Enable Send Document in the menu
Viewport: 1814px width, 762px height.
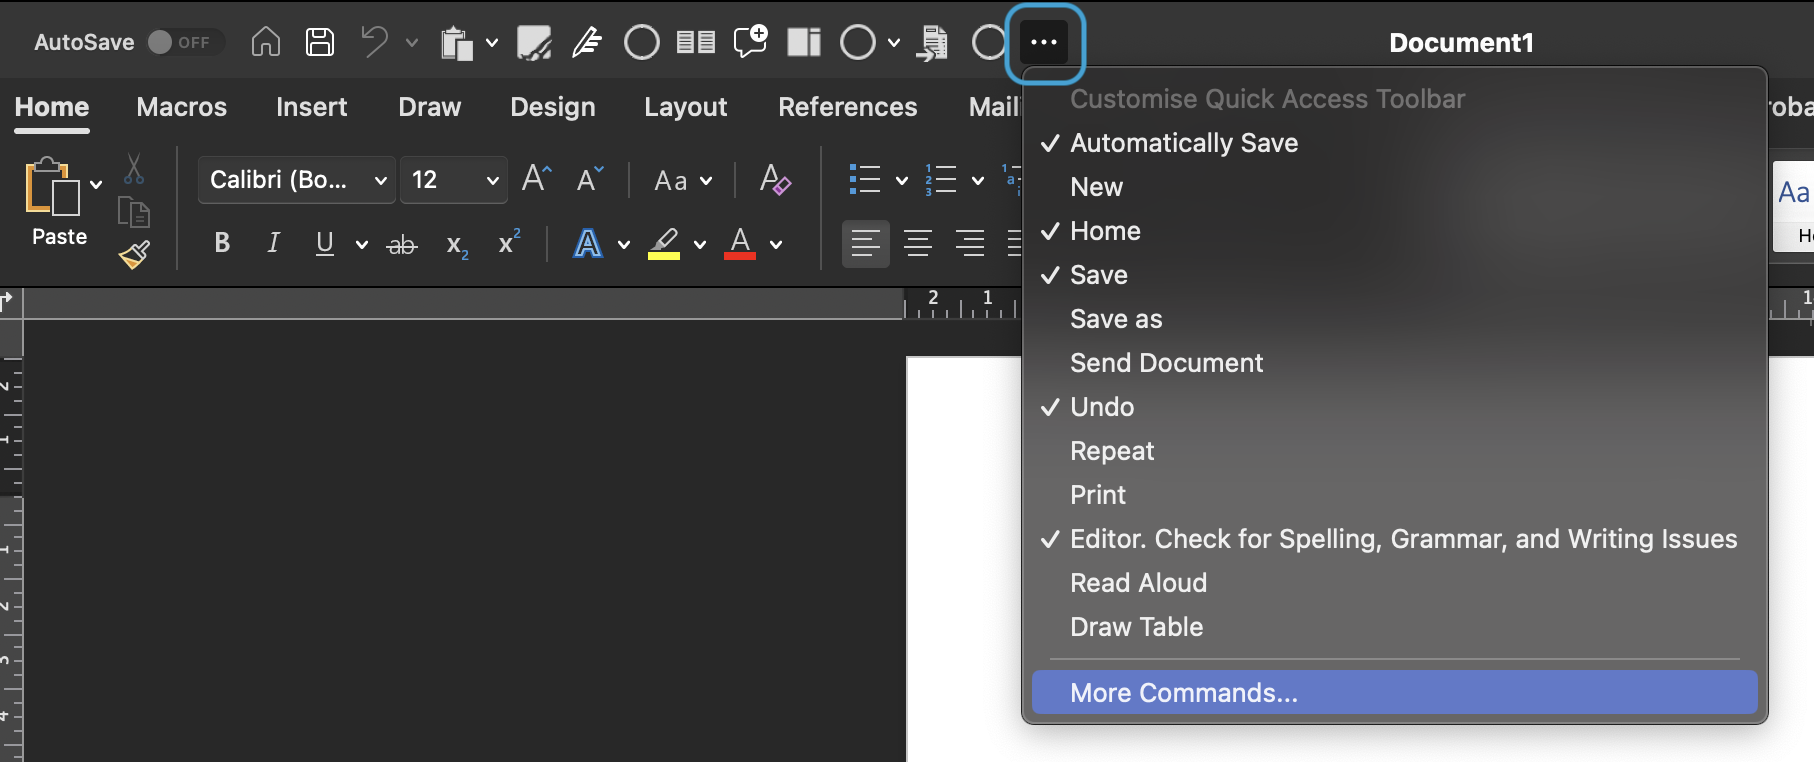(1395, 363)
